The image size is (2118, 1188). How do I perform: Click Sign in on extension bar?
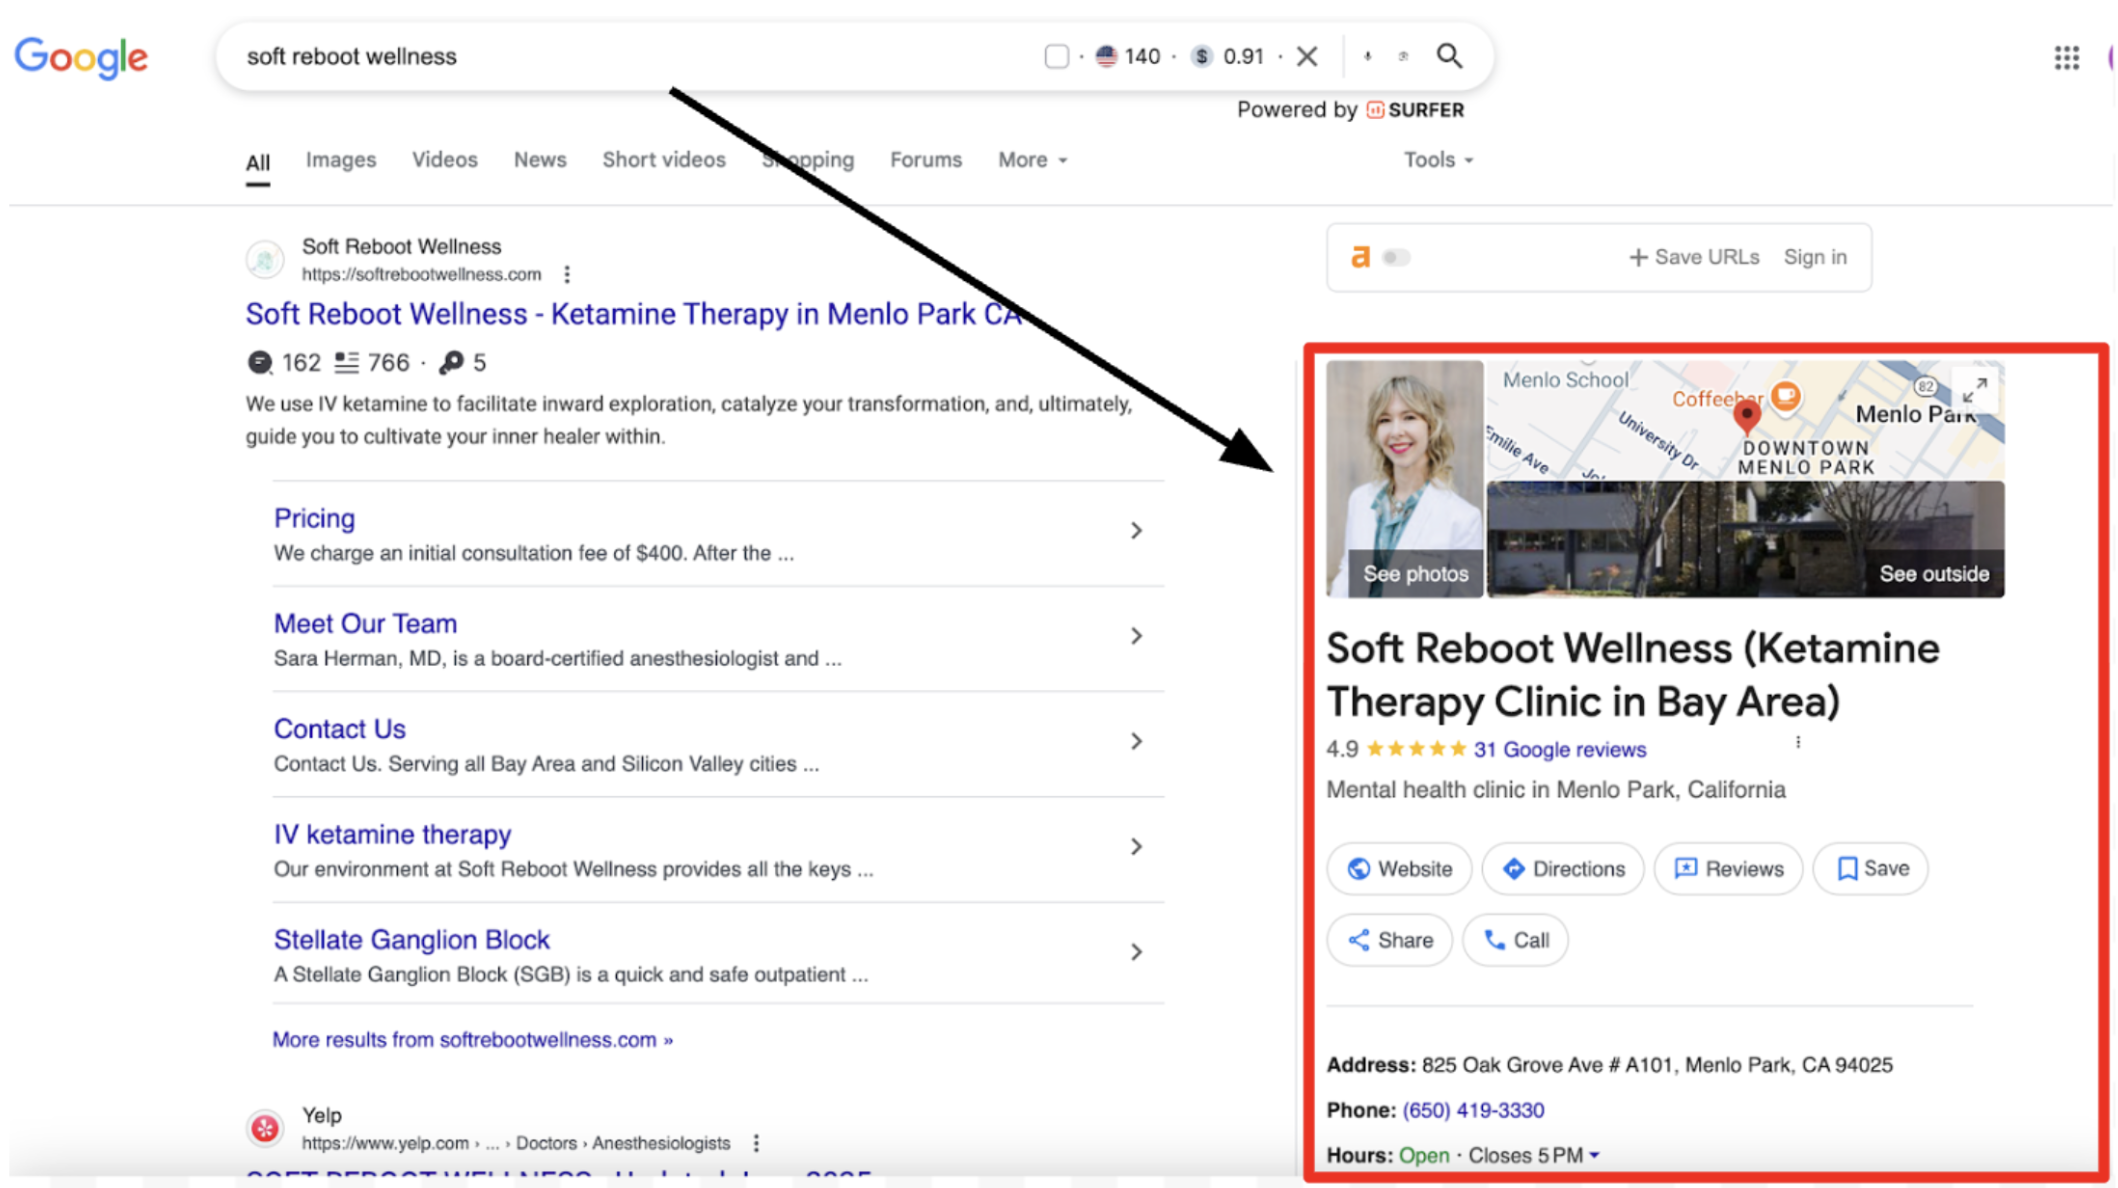(x=1815, y=257)
